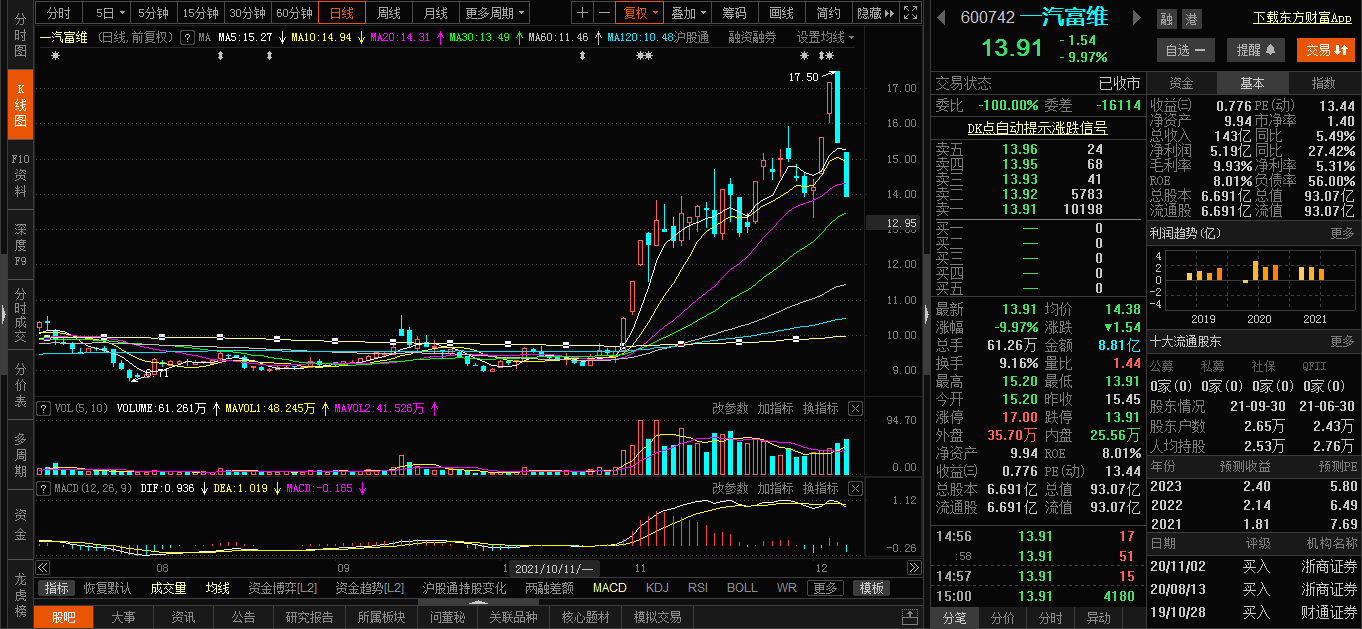Go to next stock arrow

point(1135,17)
